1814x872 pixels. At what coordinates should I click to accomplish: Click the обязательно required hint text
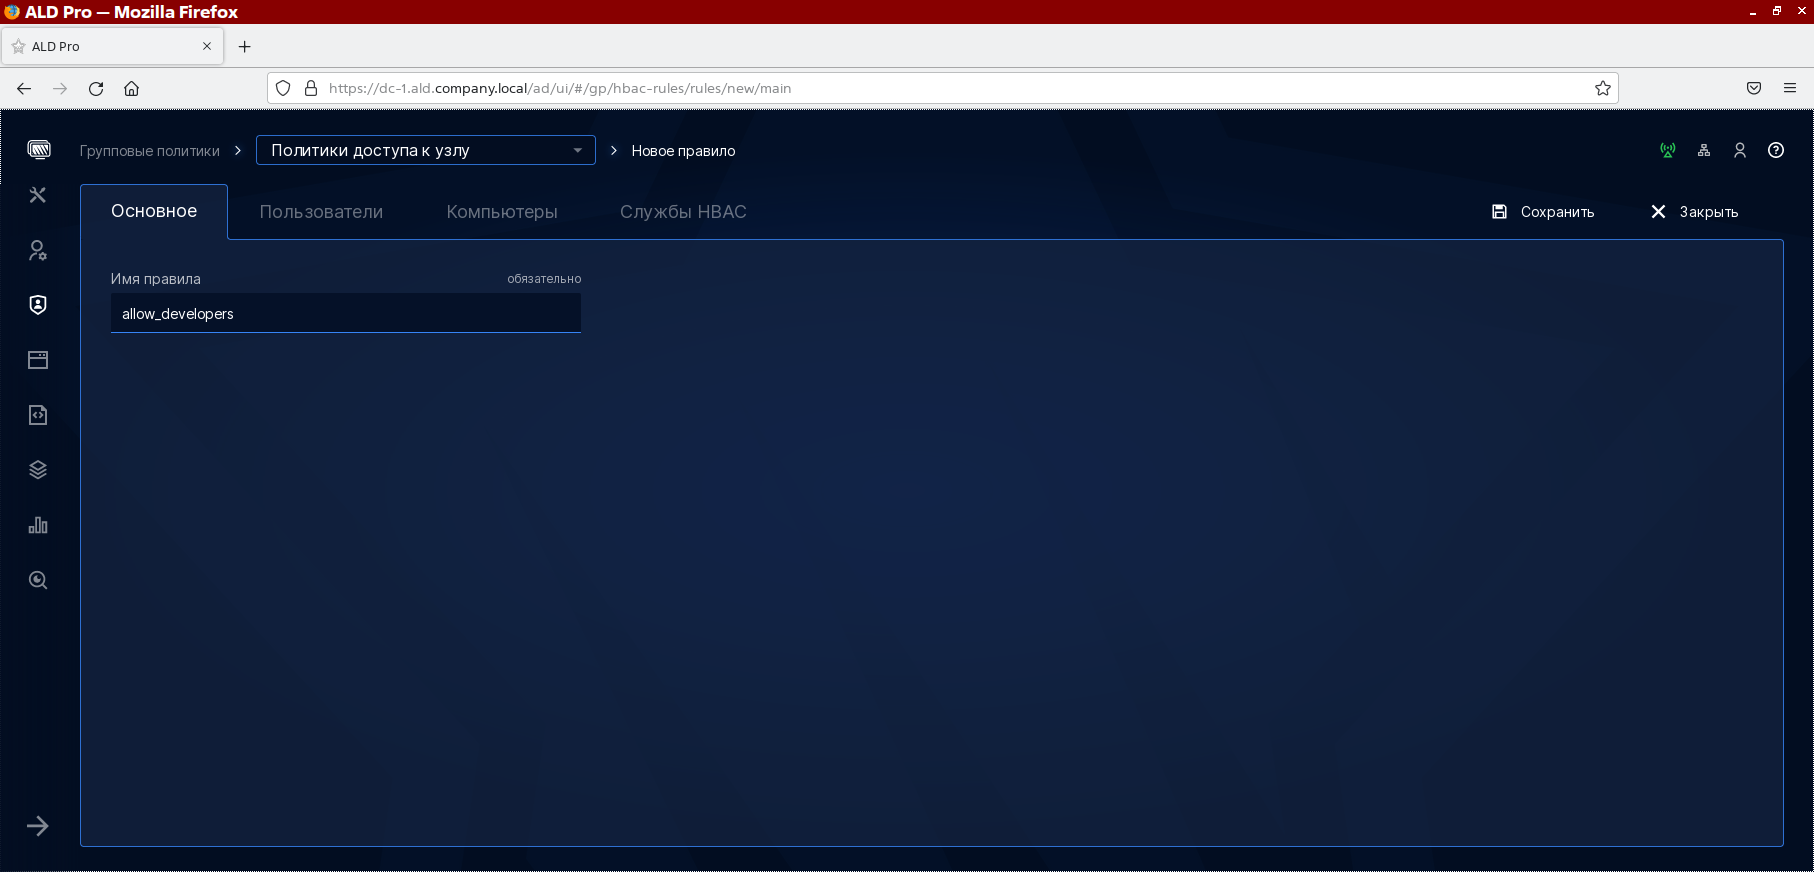(544, 279)
